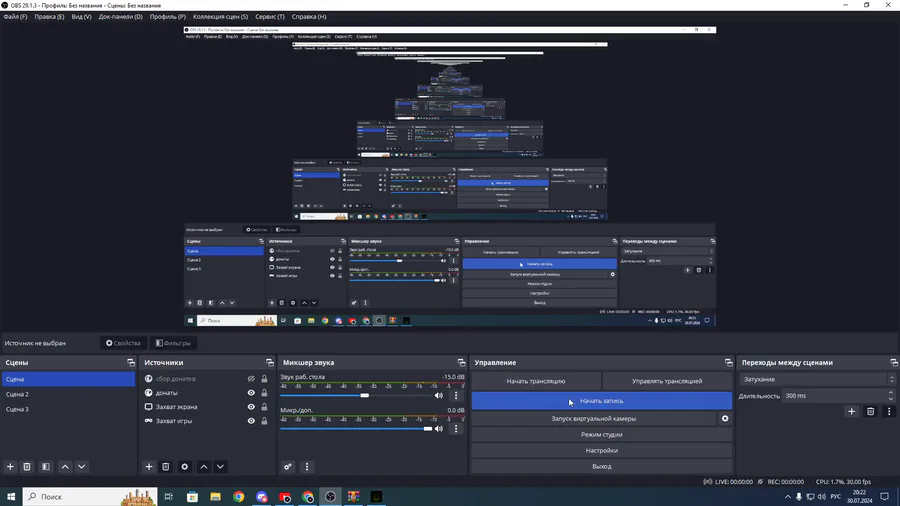This screenshot has width=900, height=506.
Task: Toggle lock on сбор донатов source
Action: coord(264,379)
